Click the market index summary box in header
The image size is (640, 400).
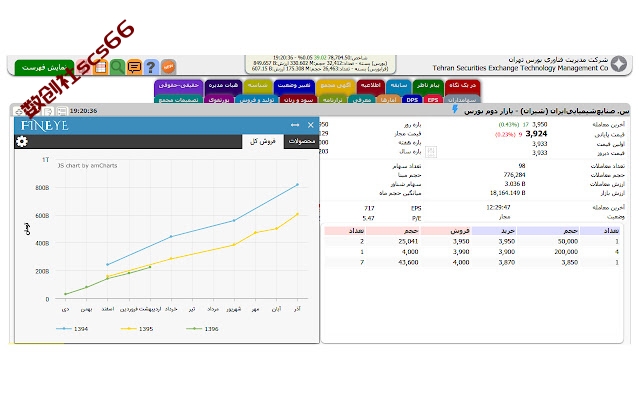click(x=320, y=63)
